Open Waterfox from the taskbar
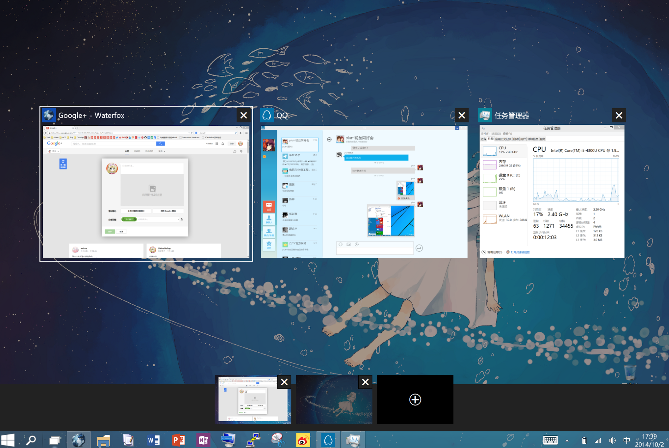The width and height of the screenshot is (669, 448). pos(80,440)
